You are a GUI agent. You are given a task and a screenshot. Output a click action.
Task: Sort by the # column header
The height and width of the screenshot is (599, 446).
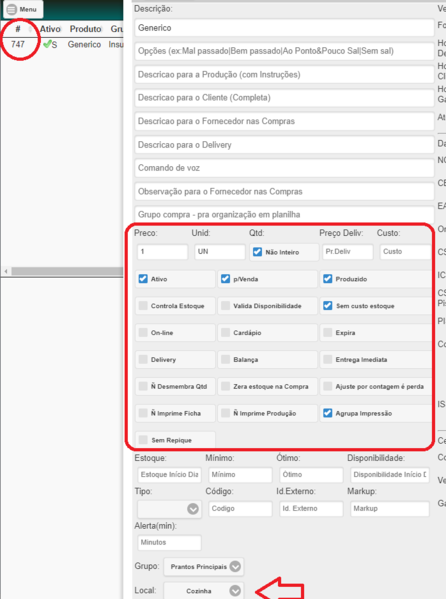click(18, 29)
